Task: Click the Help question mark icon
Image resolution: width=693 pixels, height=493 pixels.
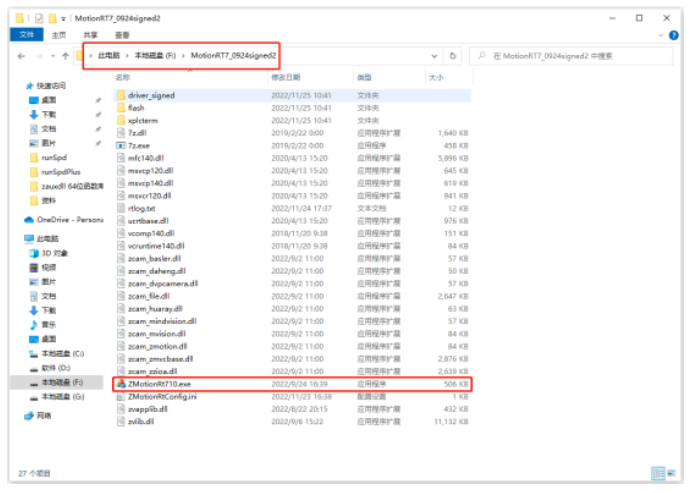Action: [674, 35]
